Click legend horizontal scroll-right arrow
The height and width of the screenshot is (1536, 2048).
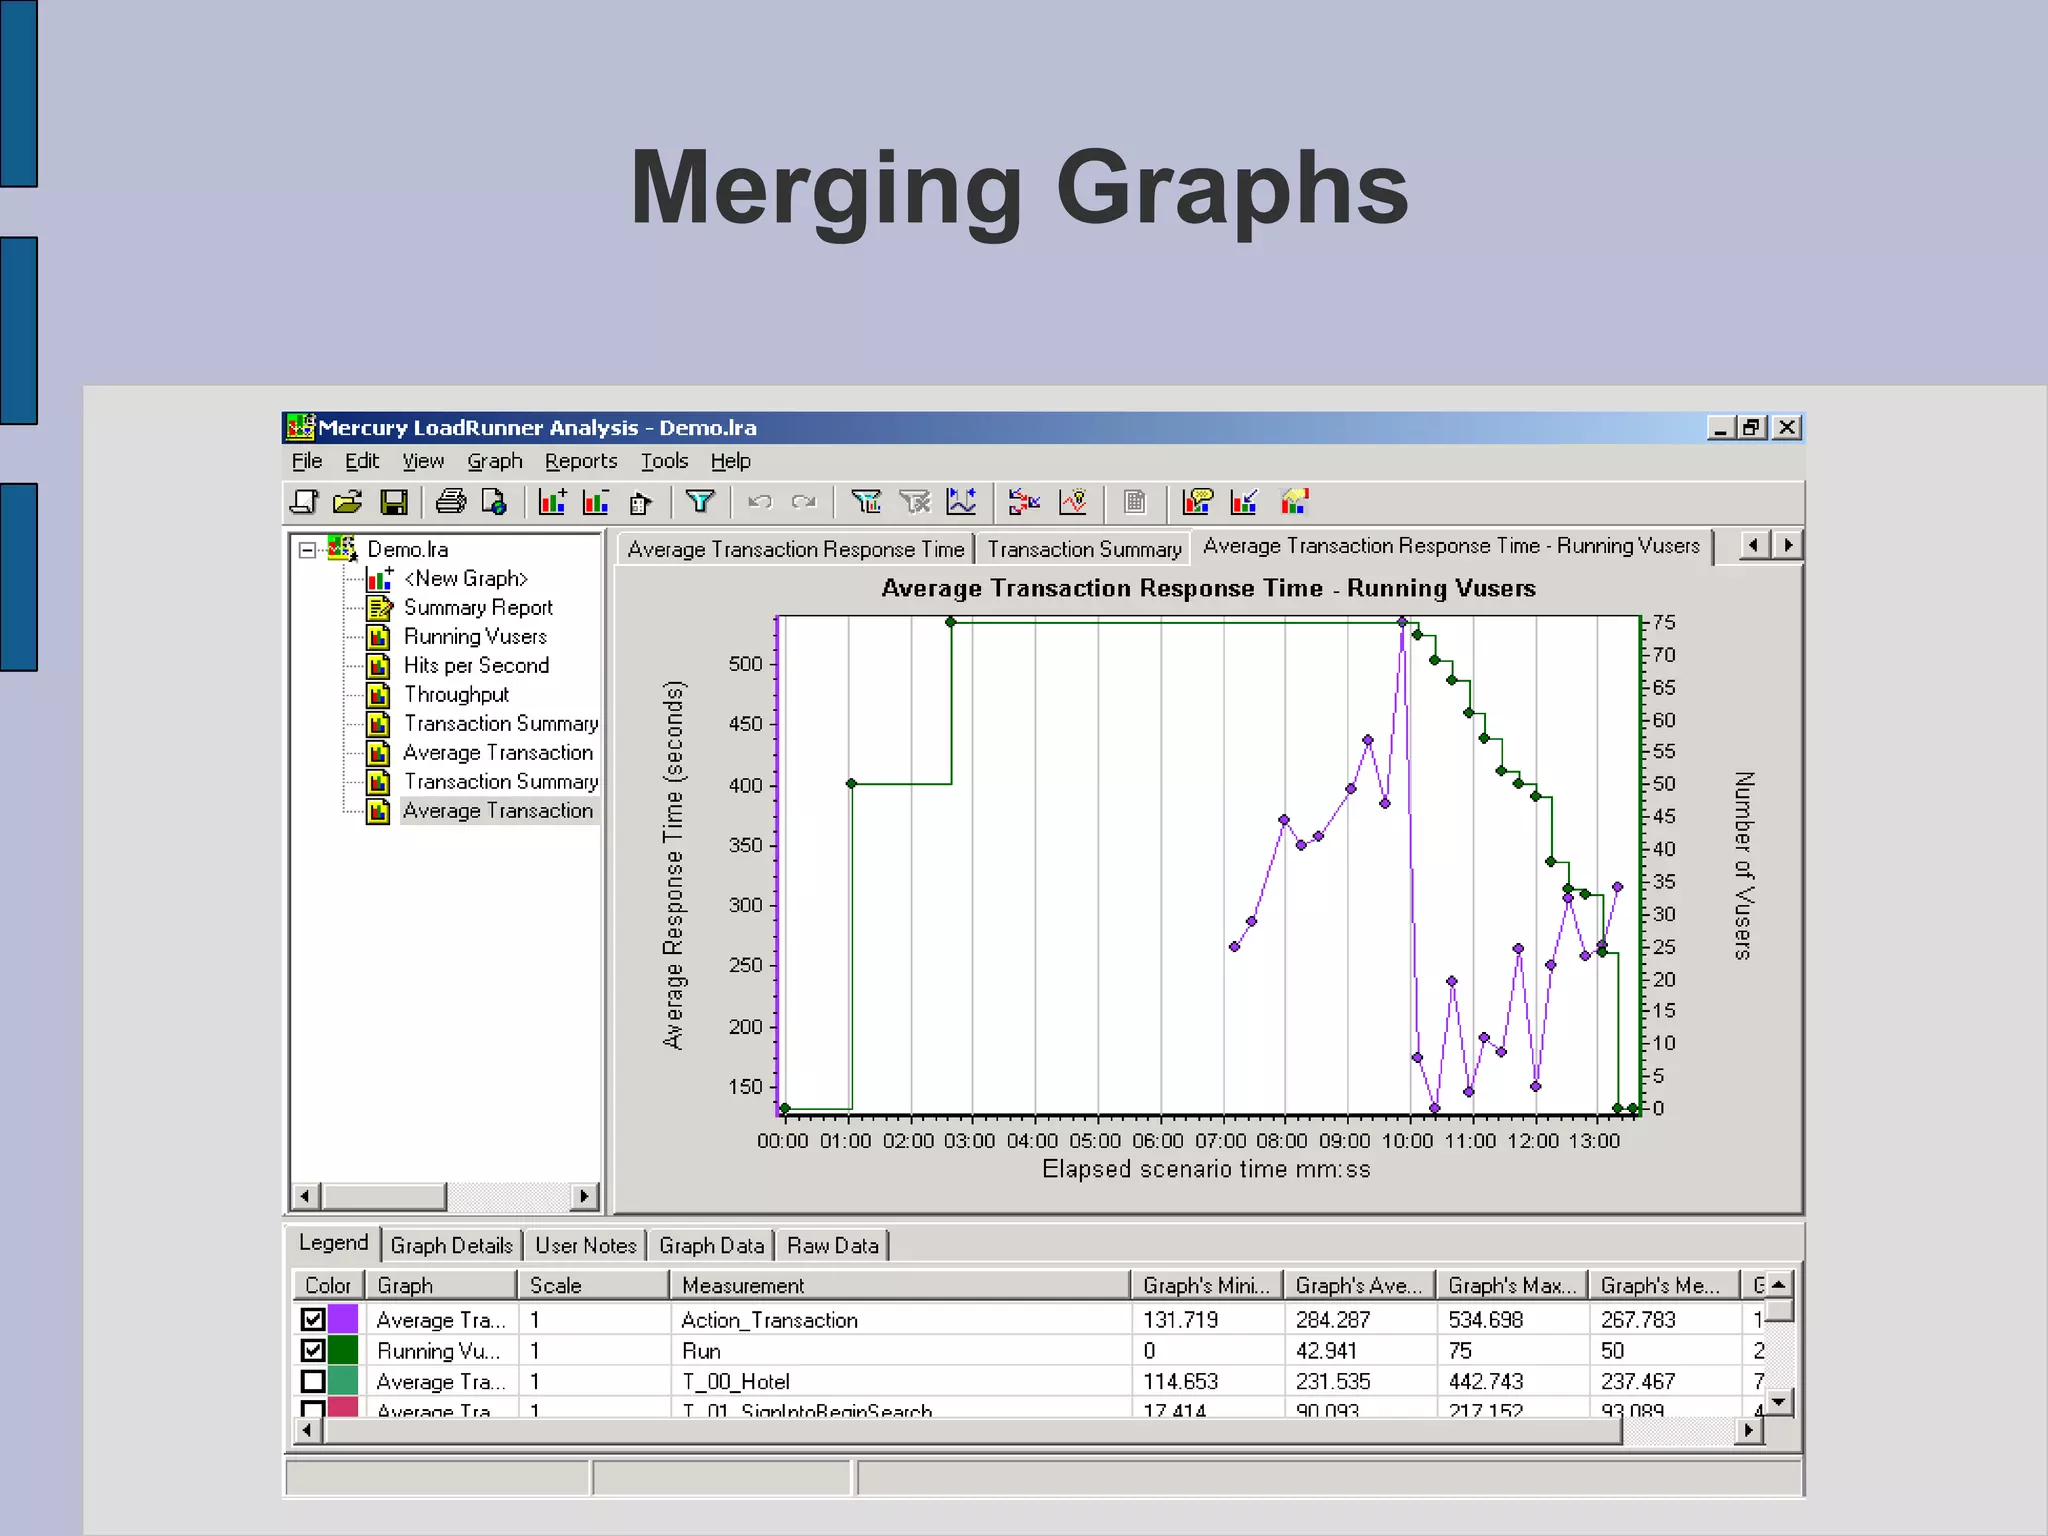pyautogui.click(x=1748, y=1431)
